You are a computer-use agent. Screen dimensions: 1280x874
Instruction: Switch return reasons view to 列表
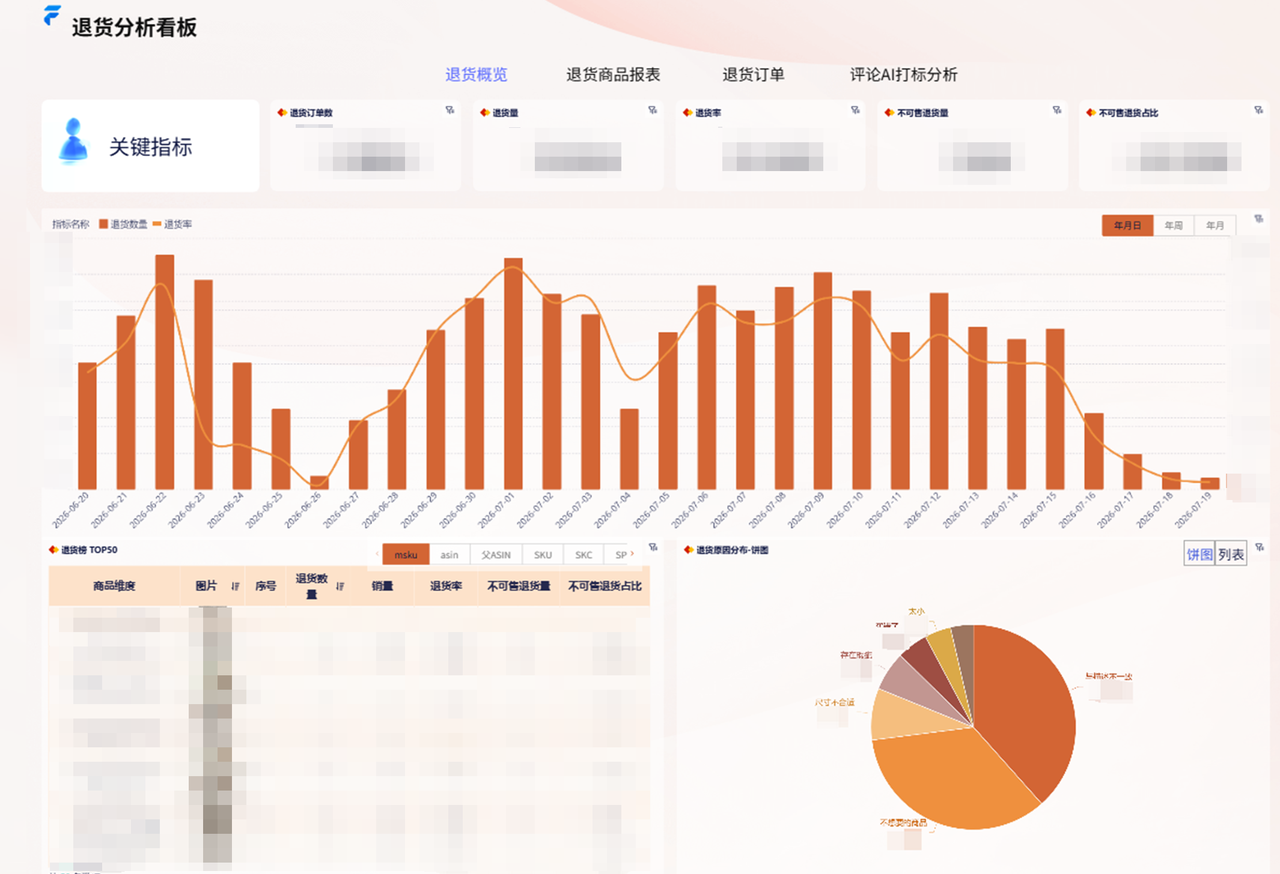(x=1231, y=554)
